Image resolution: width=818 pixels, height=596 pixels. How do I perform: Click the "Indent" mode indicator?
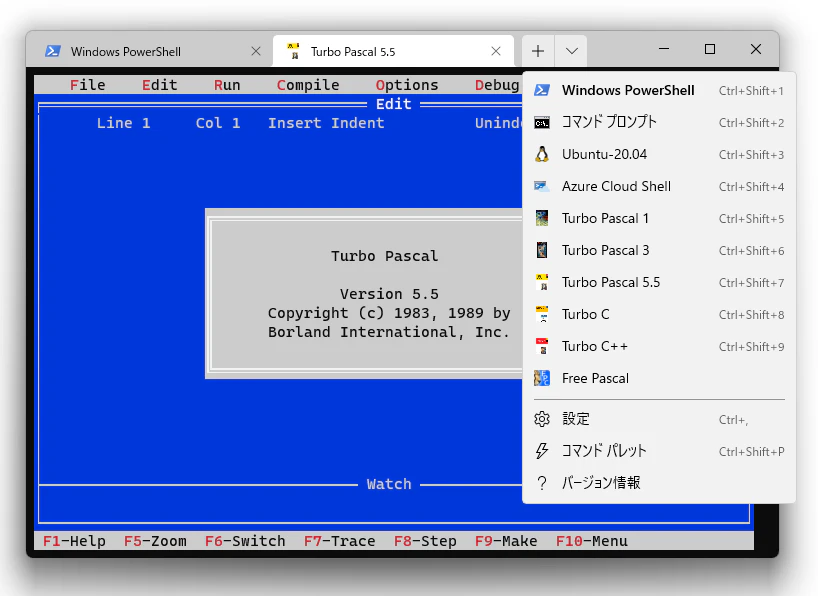(358, 123)
